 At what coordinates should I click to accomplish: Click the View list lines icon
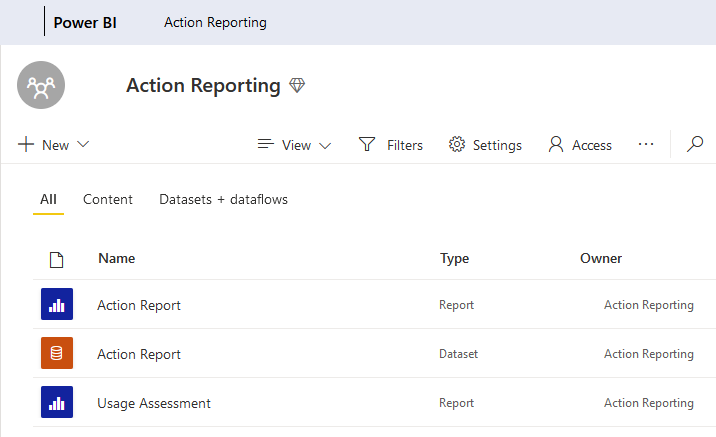266,144
